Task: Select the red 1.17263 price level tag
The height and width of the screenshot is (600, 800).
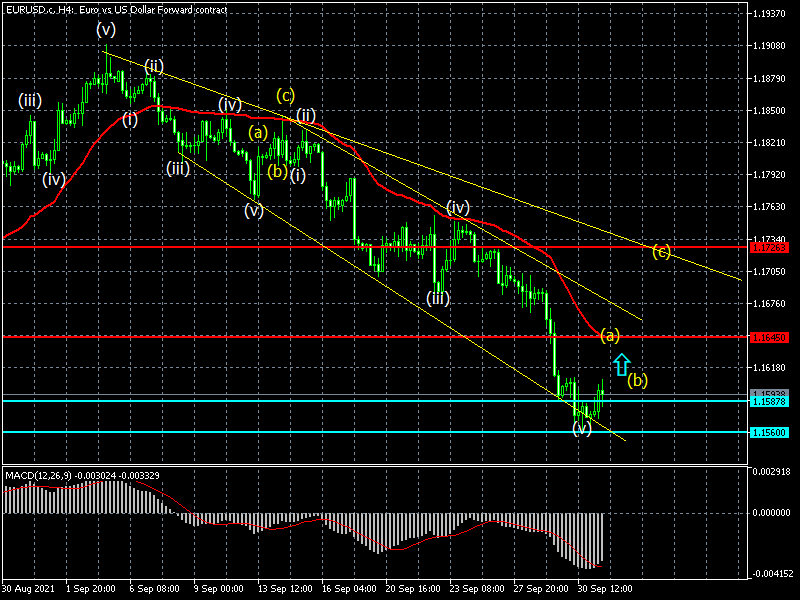Action: (772, 247)
